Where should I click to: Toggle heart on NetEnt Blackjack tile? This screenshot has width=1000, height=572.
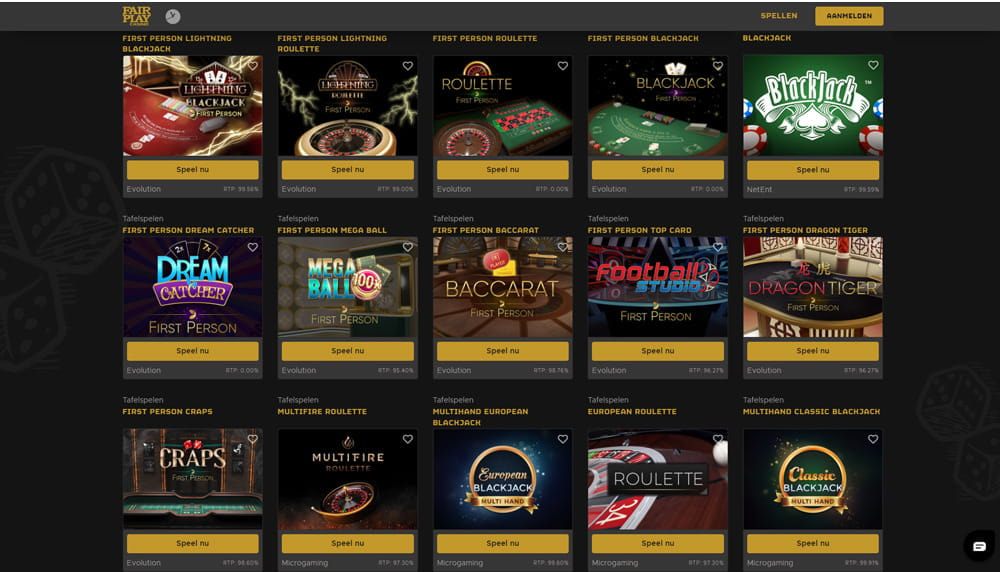tap(873, 65)
